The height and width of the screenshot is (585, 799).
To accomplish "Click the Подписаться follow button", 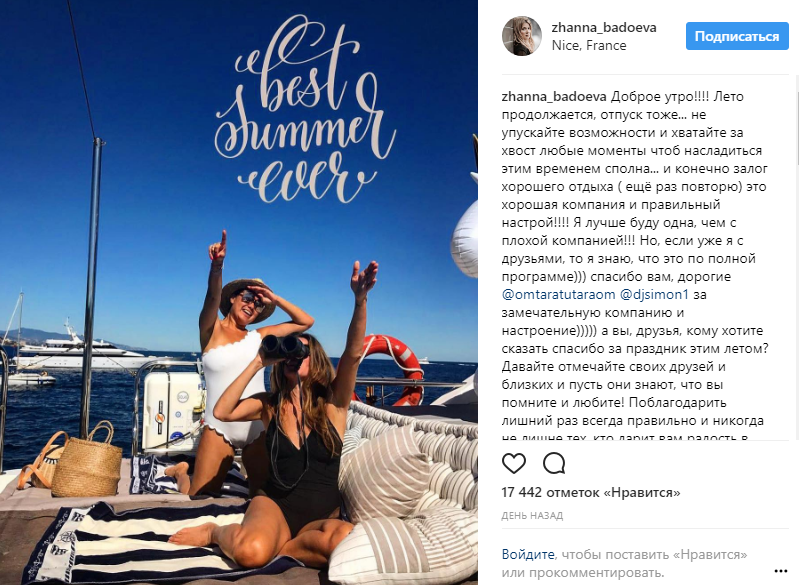I will [737, 36].
